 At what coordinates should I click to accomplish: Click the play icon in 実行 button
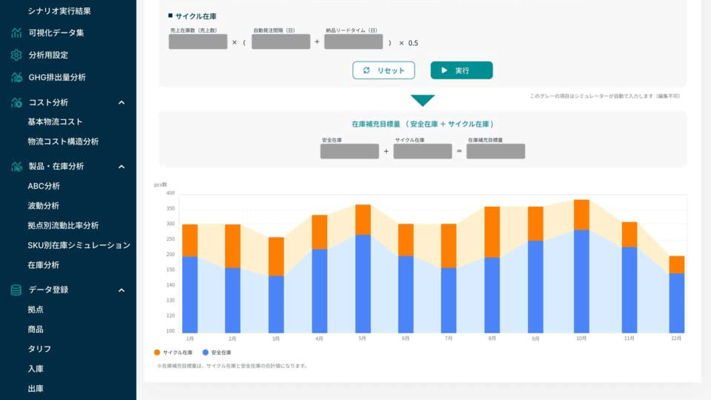coord(444,71)
